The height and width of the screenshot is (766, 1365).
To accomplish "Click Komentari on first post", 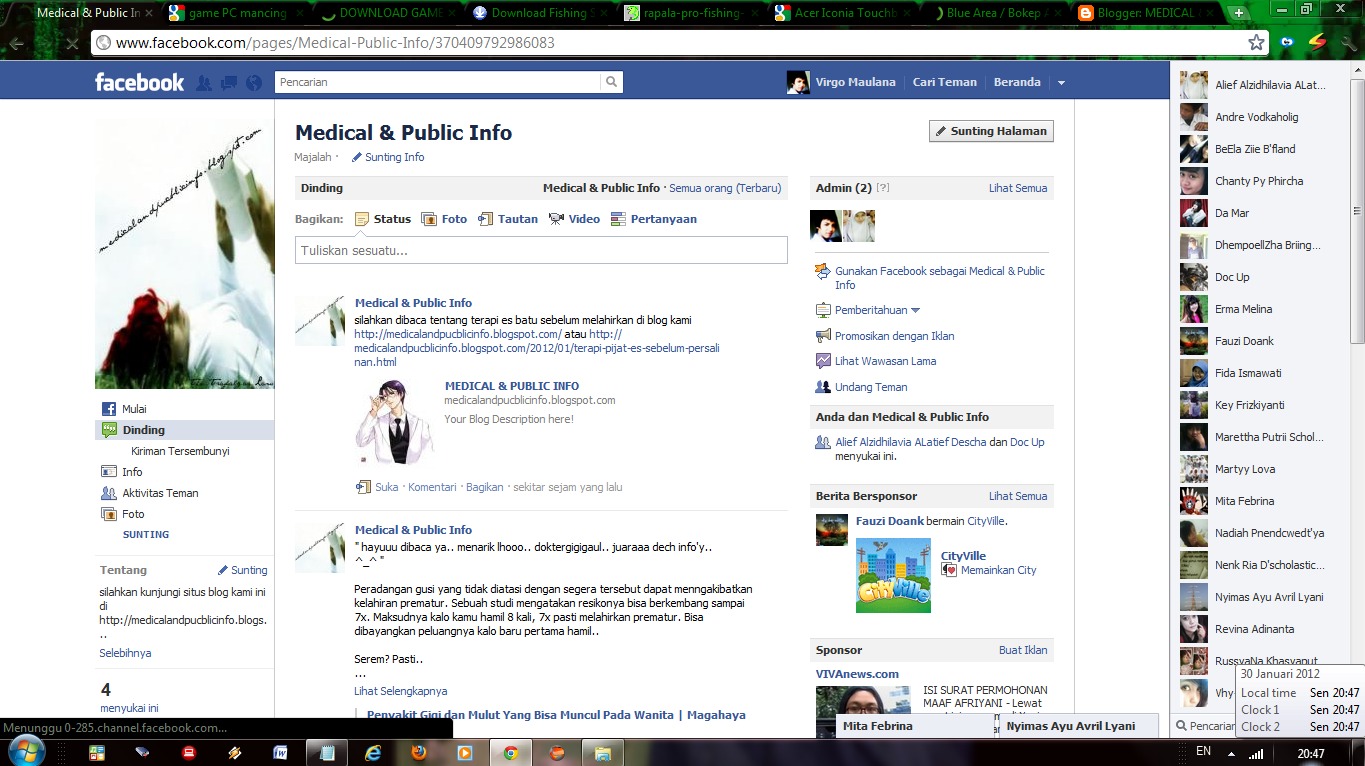I will [x=432, y=487].
